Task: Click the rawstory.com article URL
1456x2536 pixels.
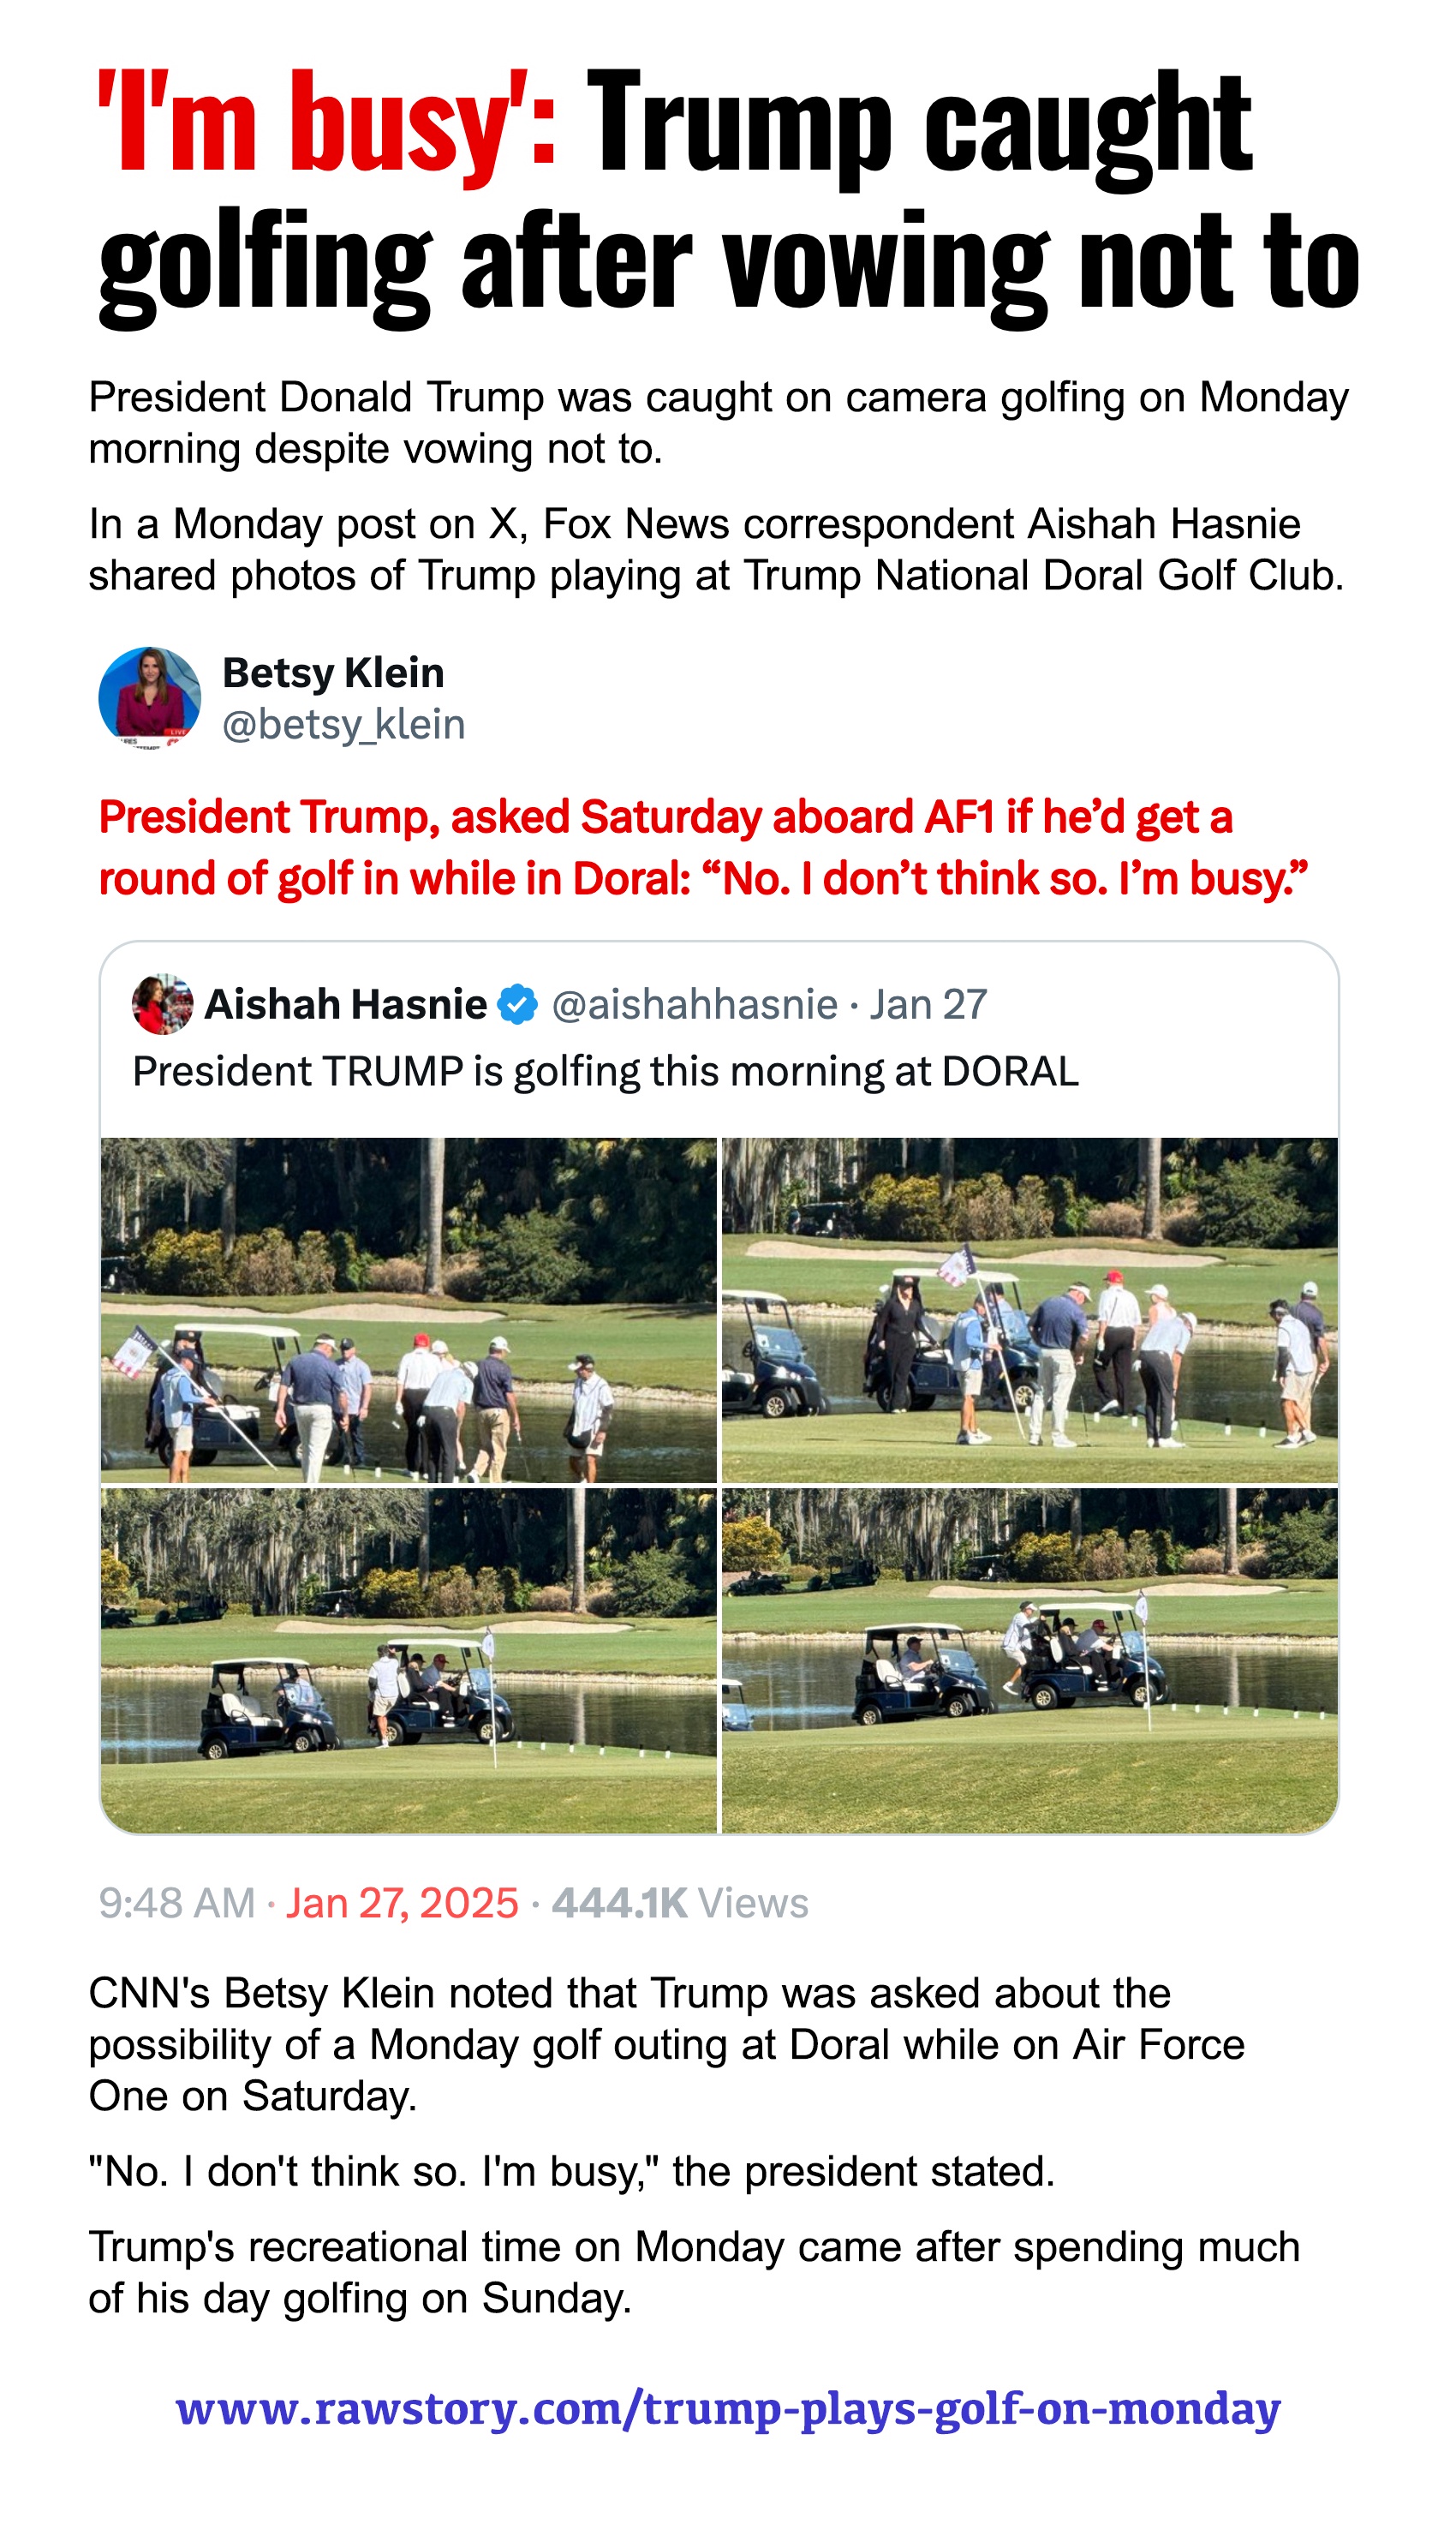Action: [x=728, y=2409]
